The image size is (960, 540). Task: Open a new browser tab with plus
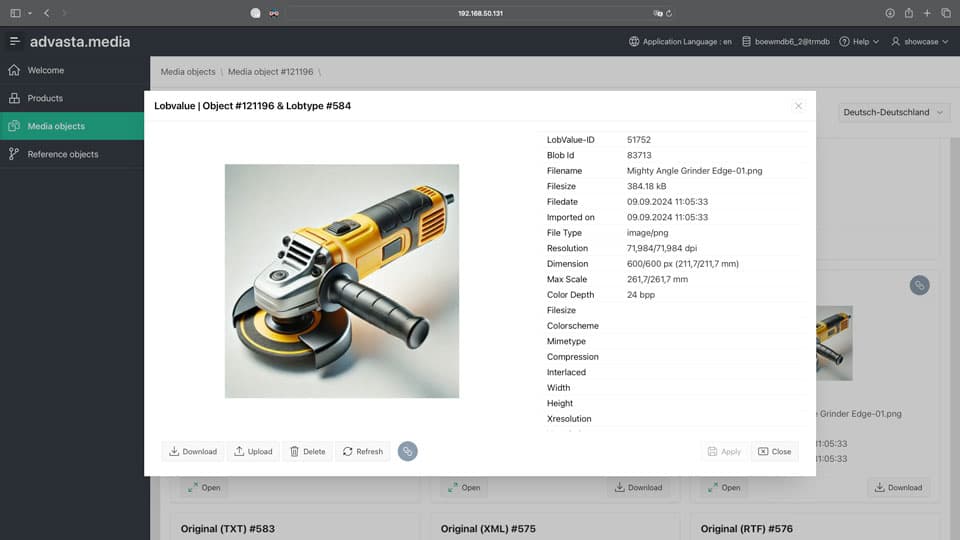pyautogui.click(x=927, y=13)
